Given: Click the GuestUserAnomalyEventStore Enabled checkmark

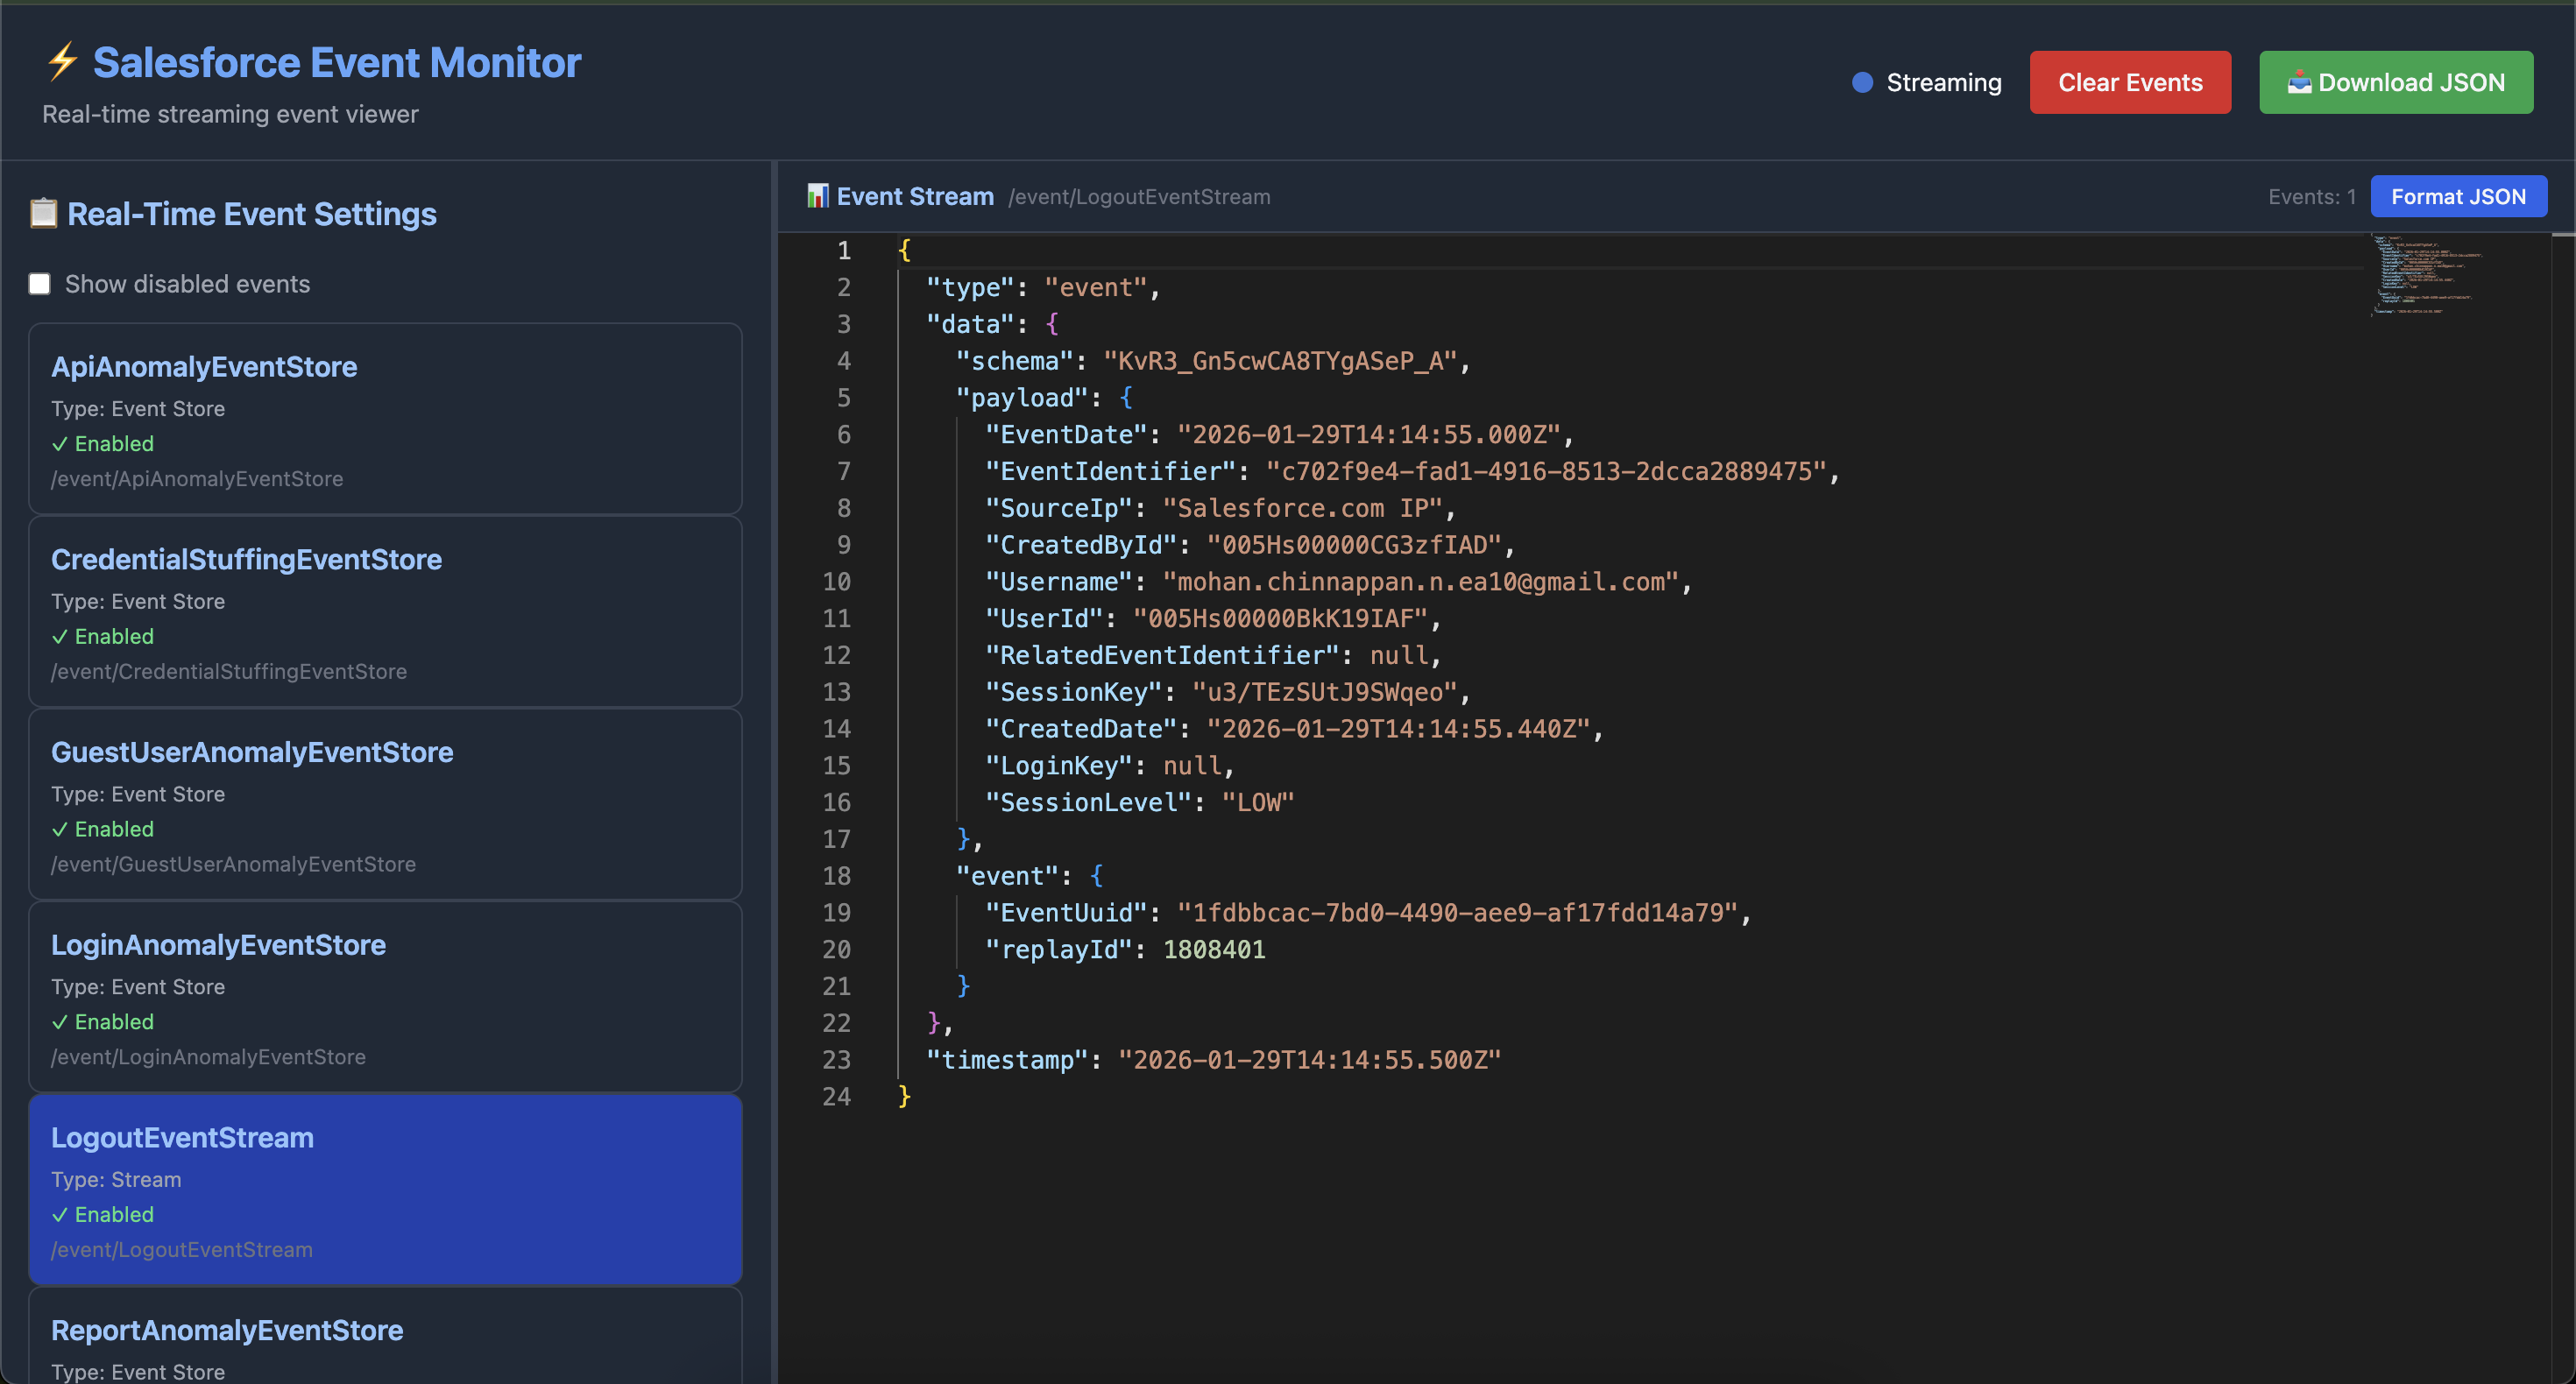Looking at the screenshot, I should point(60,829).
